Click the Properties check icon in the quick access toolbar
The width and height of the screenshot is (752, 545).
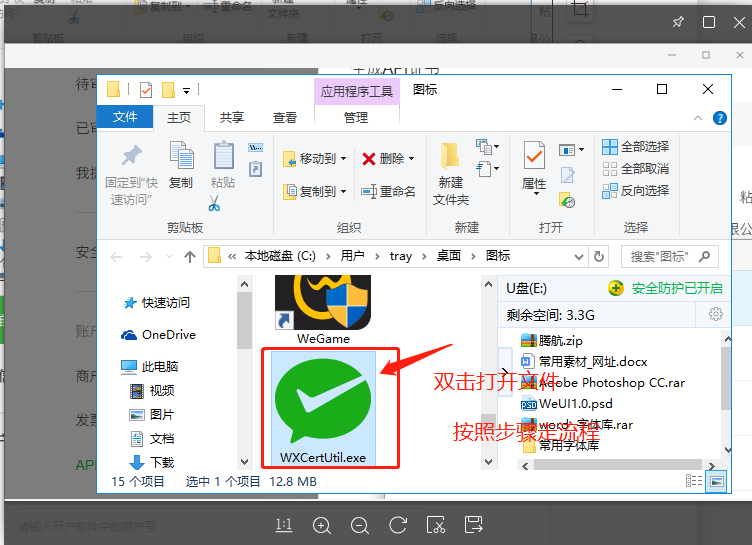(x=146, y=90)
